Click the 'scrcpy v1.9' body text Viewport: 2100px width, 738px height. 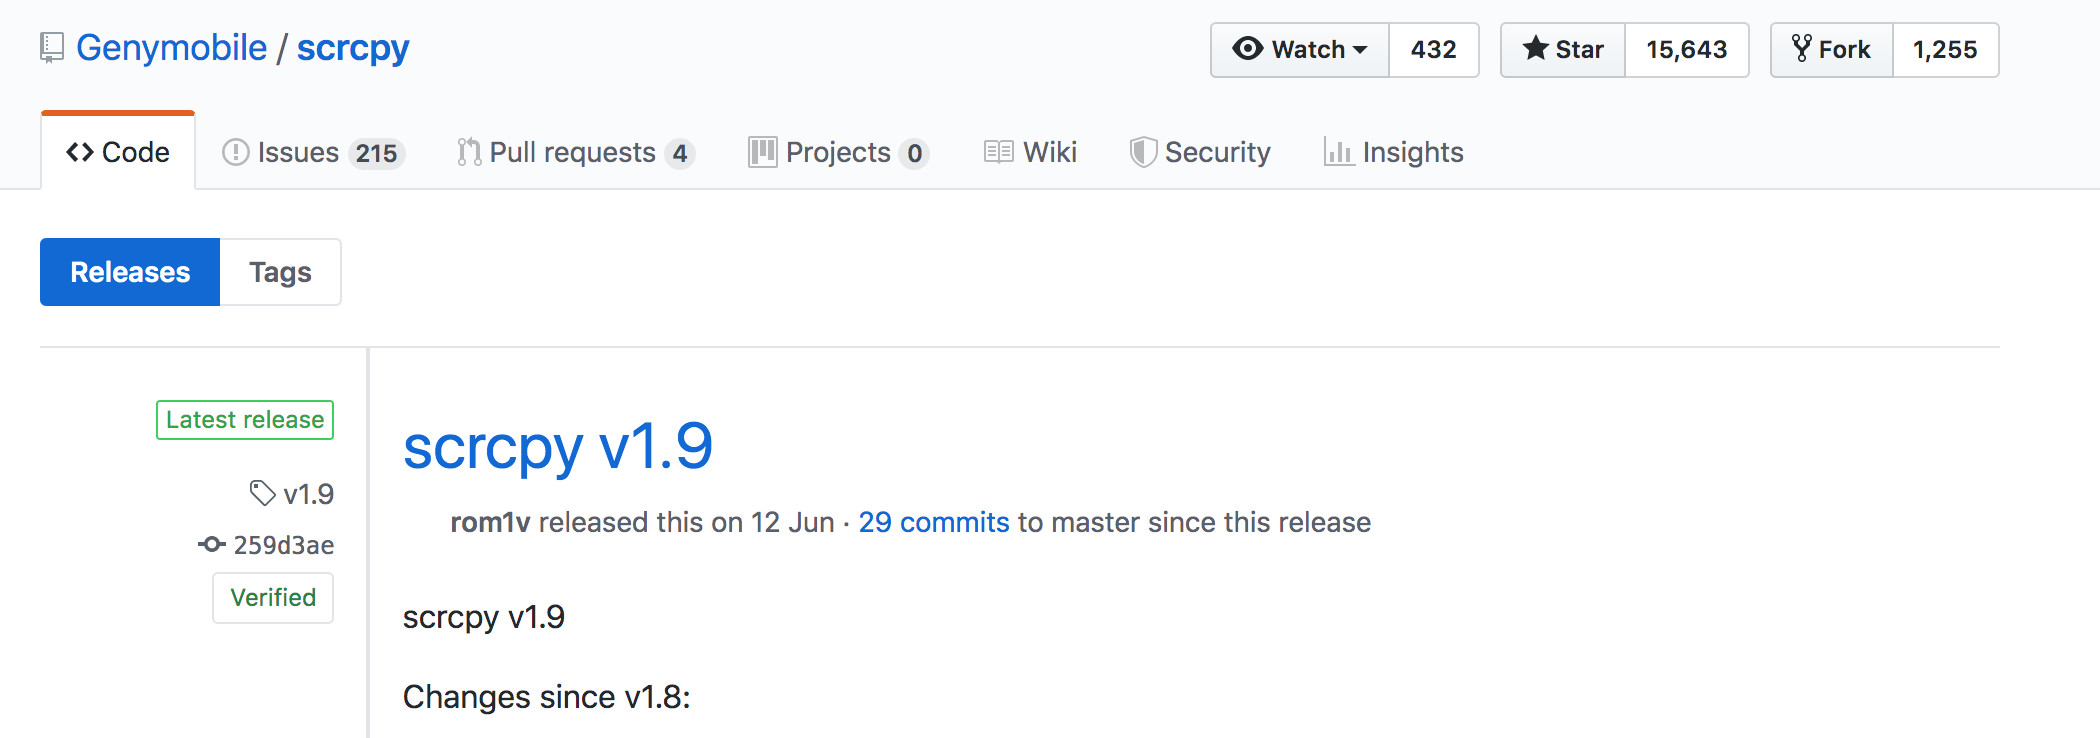coord(484,617)
